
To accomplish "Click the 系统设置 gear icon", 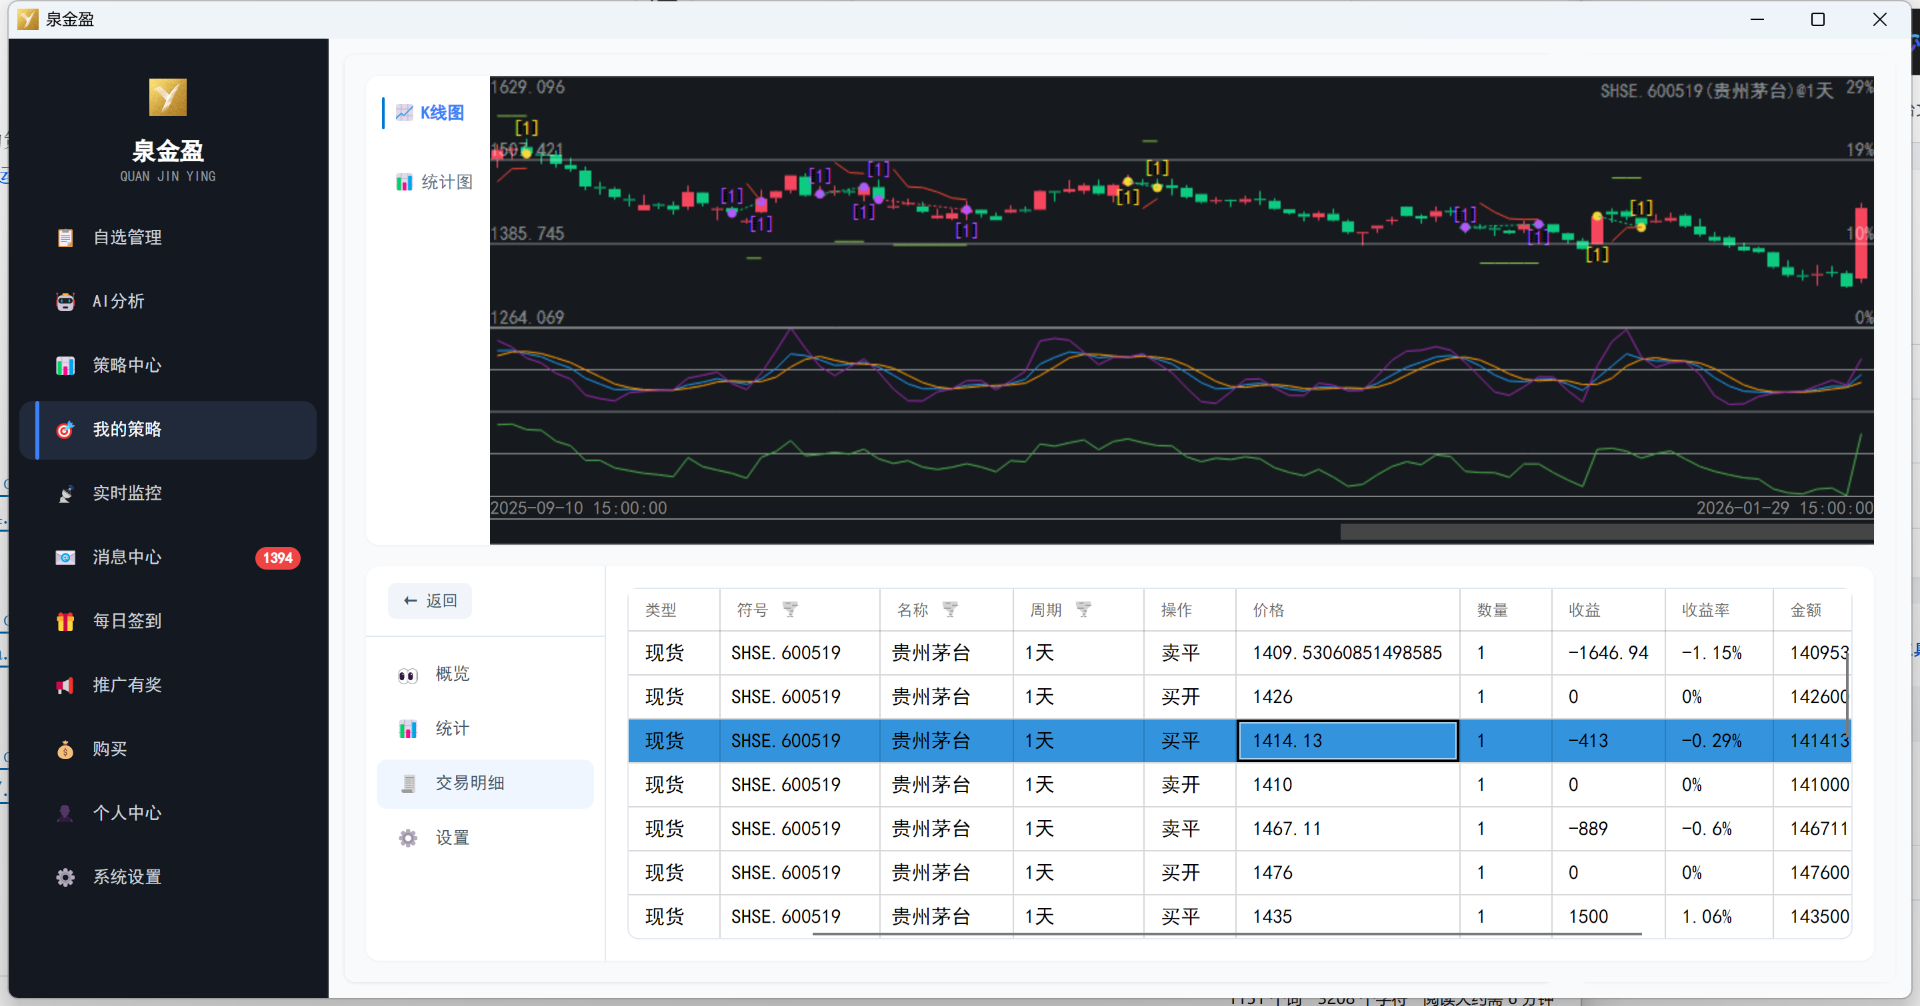I will pyautogui.click(x=66, y=878).
